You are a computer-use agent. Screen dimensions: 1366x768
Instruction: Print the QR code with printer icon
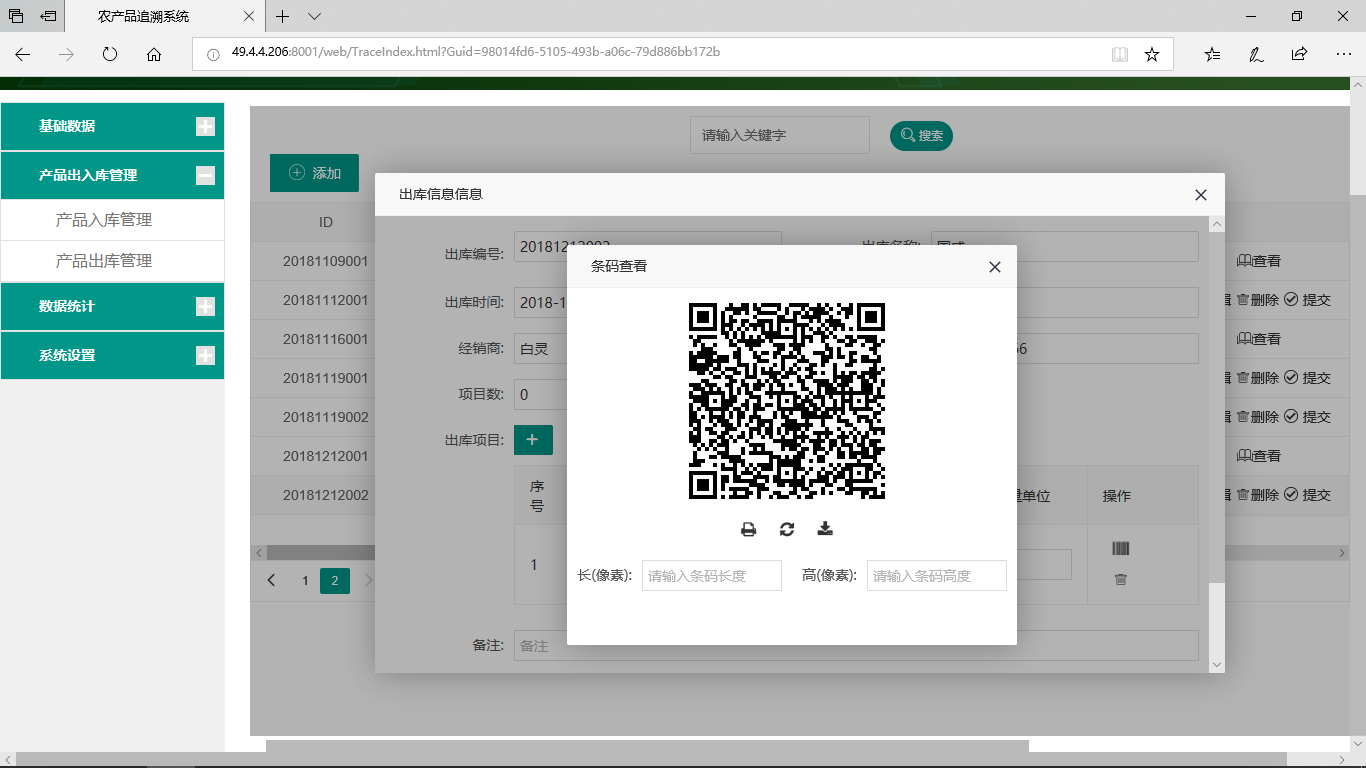(x=748, y=529)
